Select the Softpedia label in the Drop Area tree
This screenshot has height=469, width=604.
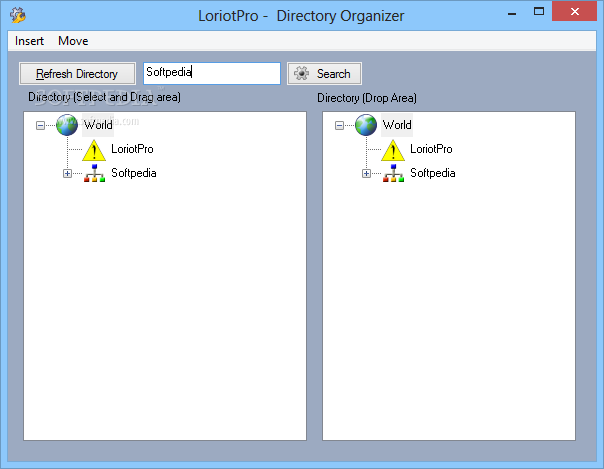433,173
